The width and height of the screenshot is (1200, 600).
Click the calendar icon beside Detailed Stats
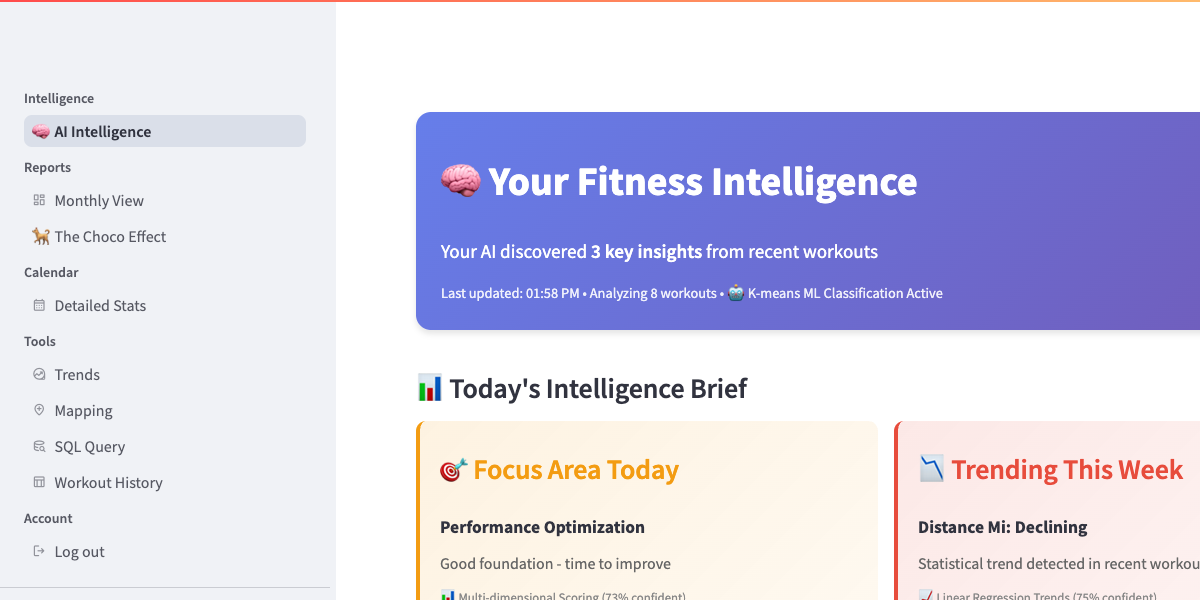(x=39, y=305)
